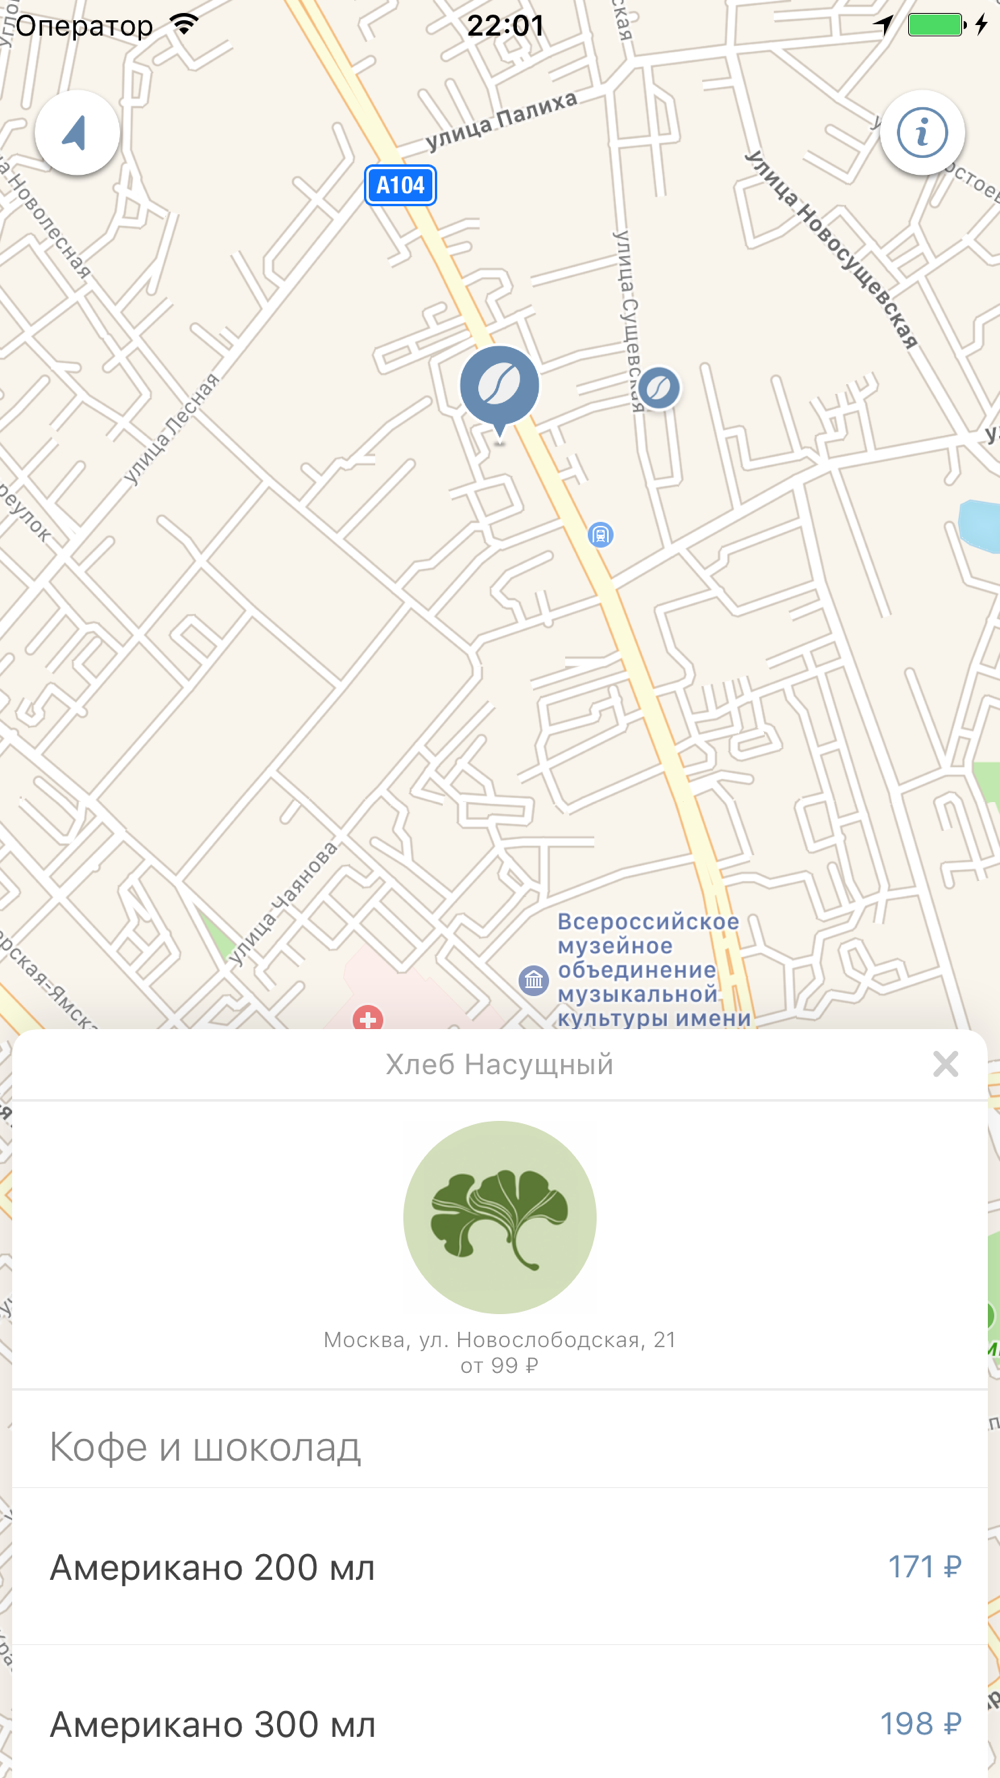Tap the battery indicator in status bar
1000x1778 pixels.
tap(936, 25)
